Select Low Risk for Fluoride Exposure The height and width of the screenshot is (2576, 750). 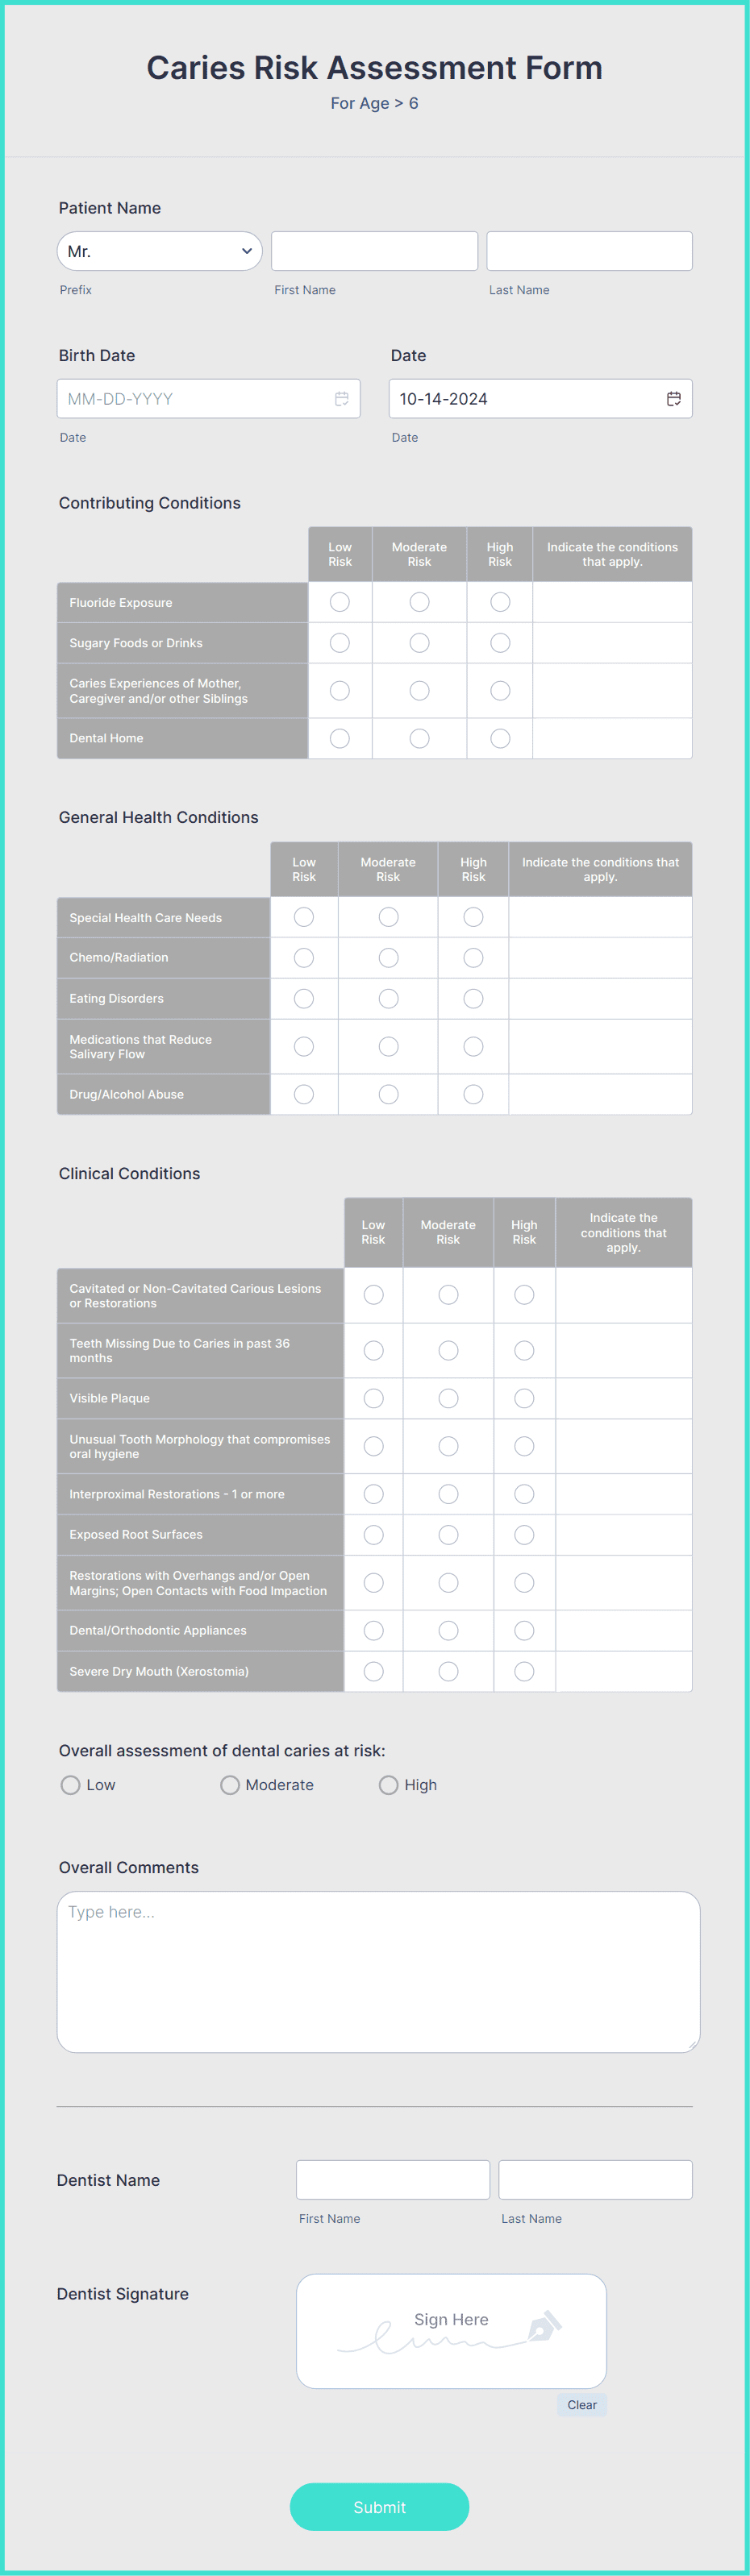(339, 601)
